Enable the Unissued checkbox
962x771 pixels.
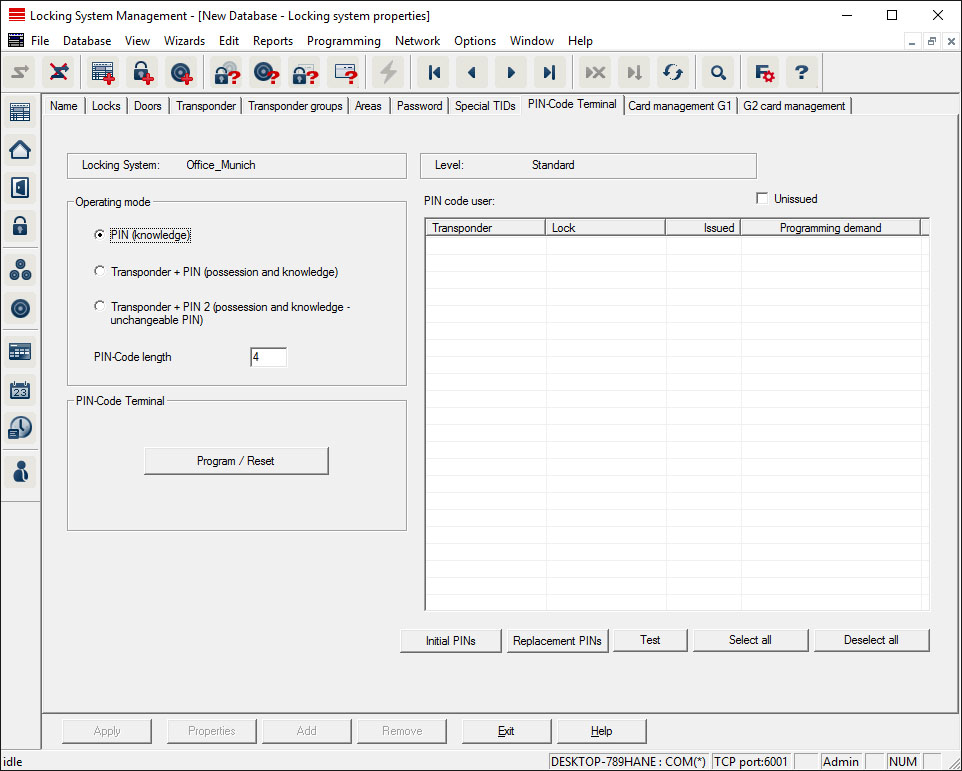(x=763, y=199)
